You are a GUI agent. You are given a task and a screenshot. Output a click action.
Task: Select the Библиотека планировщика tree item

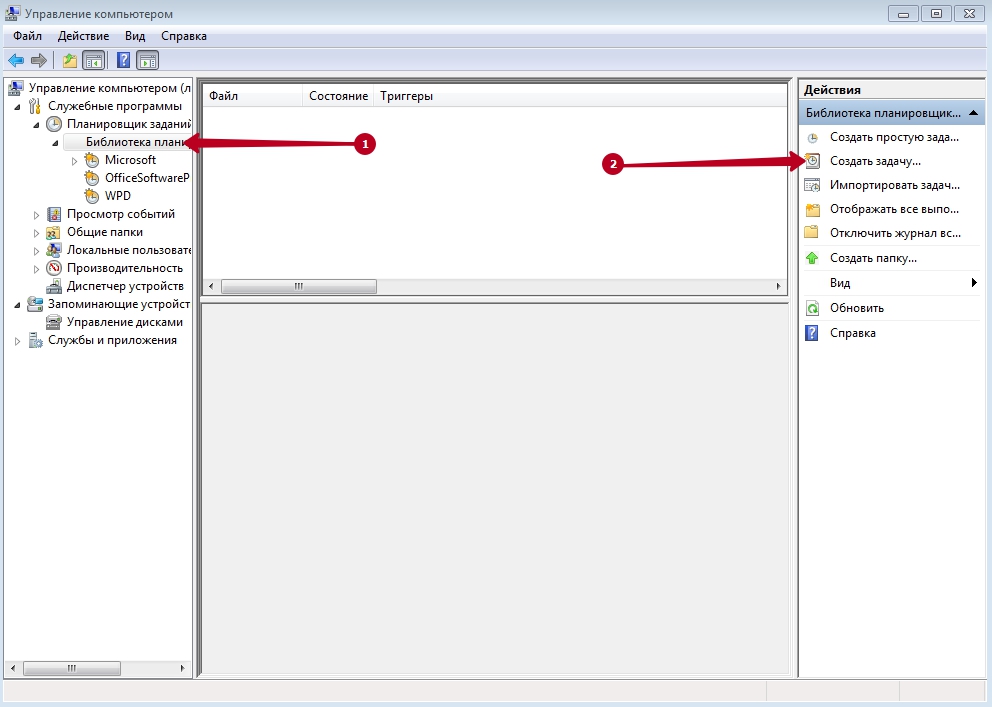coord(137,142)
